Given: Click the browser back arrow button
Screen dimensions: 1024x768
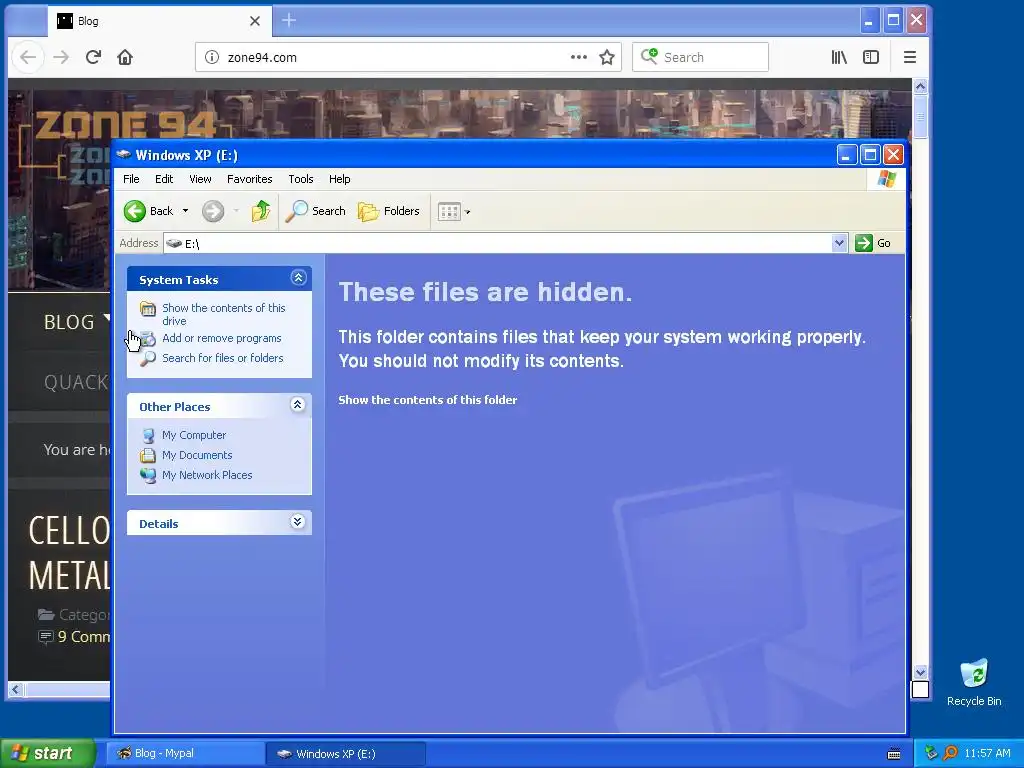Looking at the screenshot, I should [x=28, y=57].
